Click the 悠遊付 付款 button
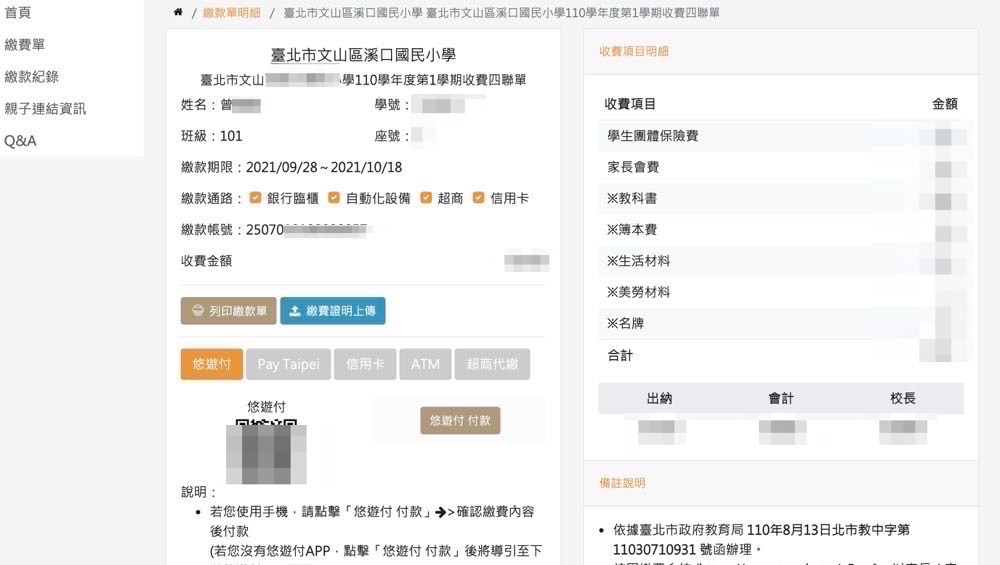 click(460, 420)
